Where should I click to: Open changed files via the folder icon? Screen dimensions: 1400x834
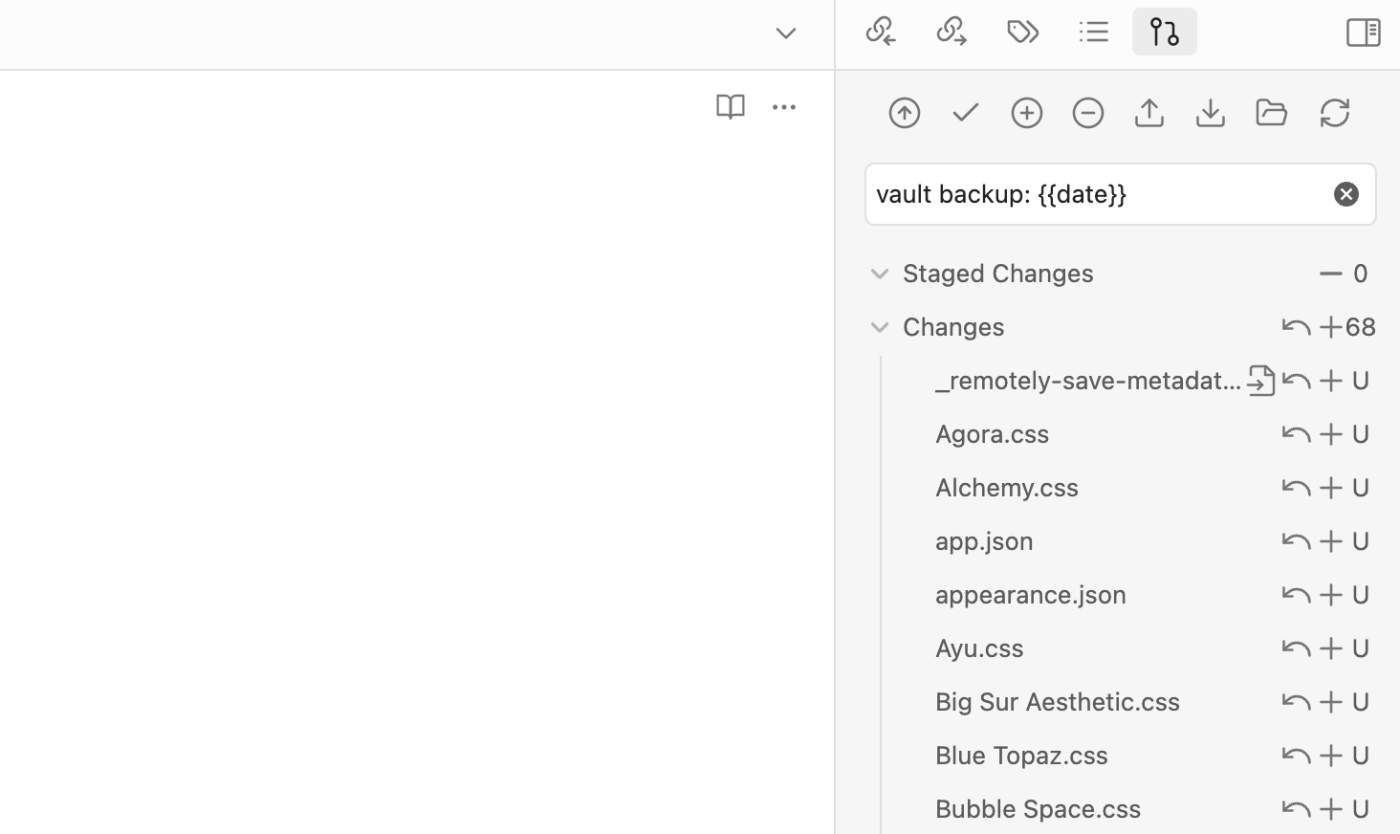pyautogui.click(x=1271, y=112)
